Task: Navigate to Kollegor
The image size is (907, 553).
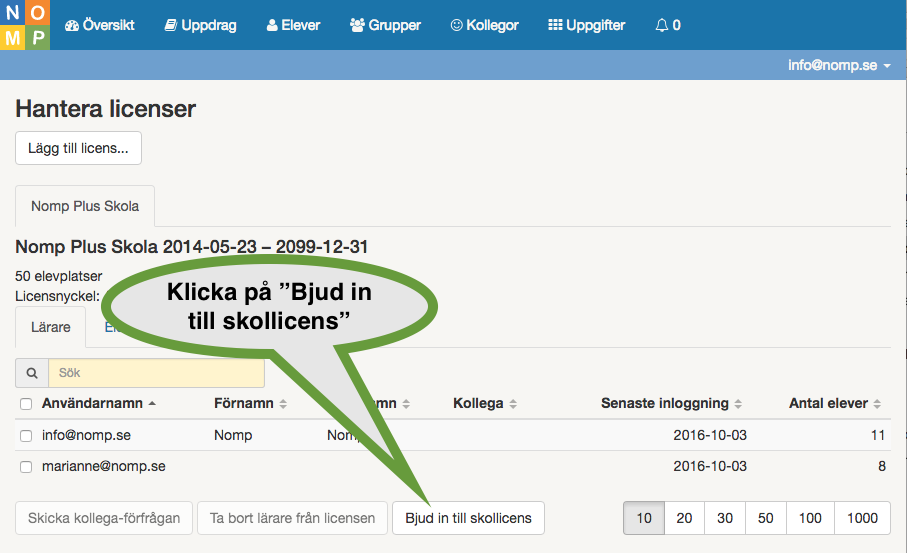Action: (485, 25)
